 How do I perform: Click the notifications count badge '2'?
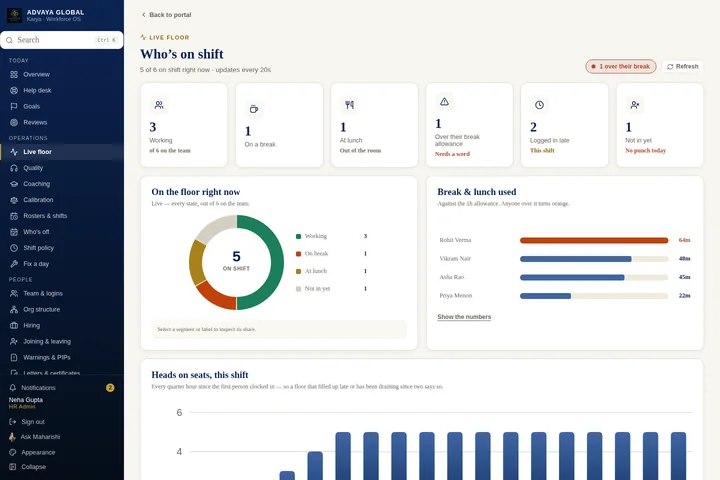pos(110,388)
